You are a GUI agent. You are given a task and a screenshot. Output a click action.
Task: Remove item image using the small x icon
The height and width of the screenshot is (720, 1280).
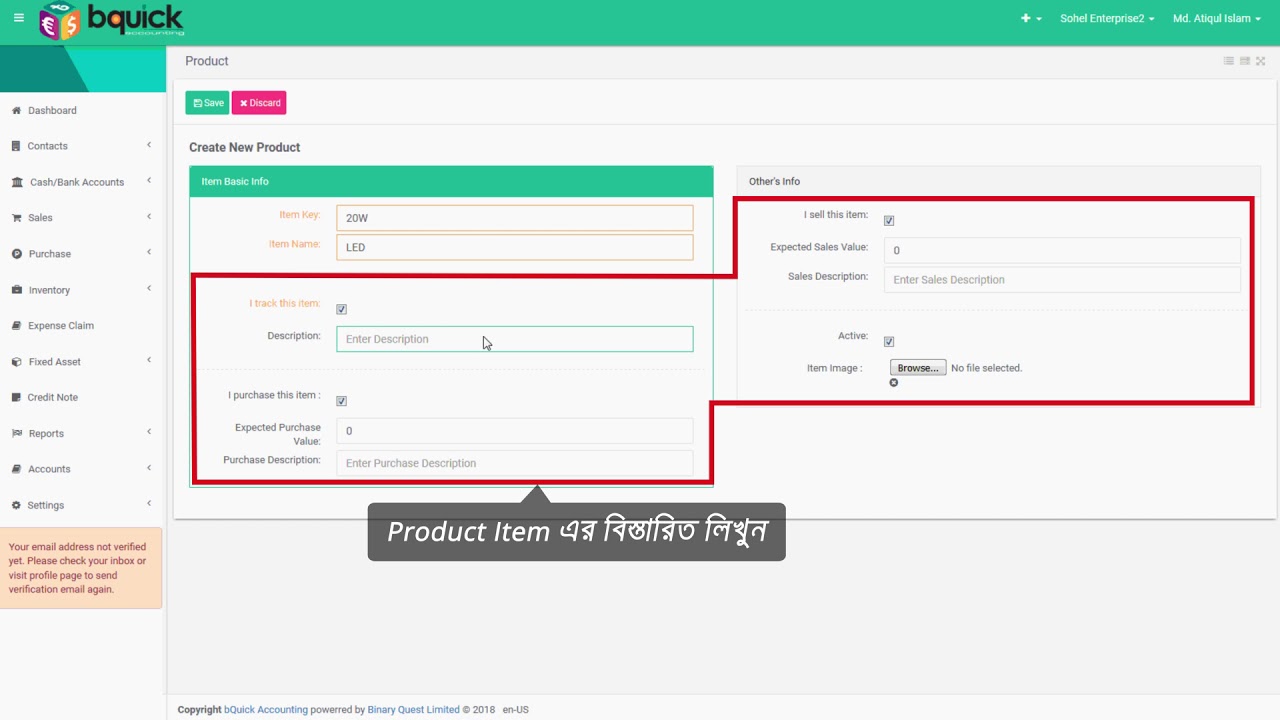click(894, 383)
